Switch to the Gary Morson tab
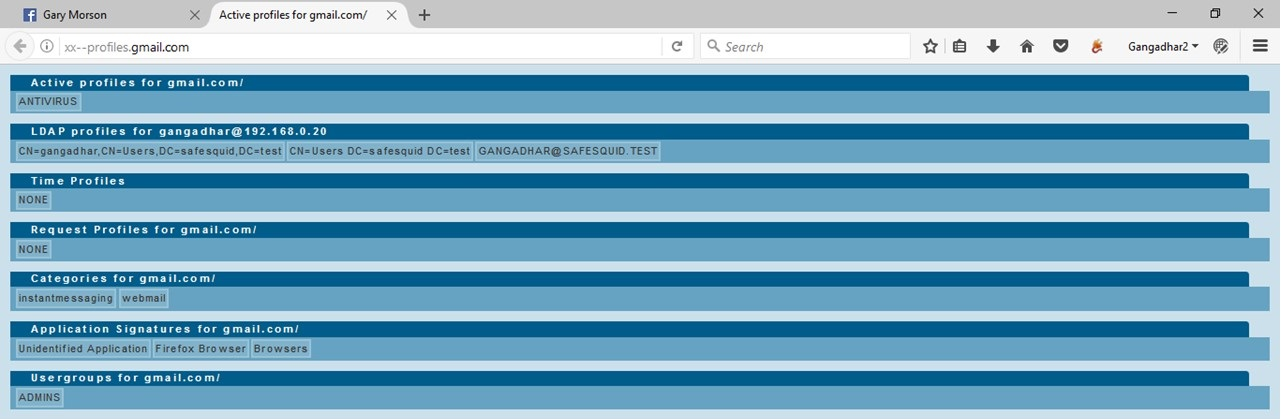Image resolution: width=1281 pixels, height=419 pixels. 109,15
